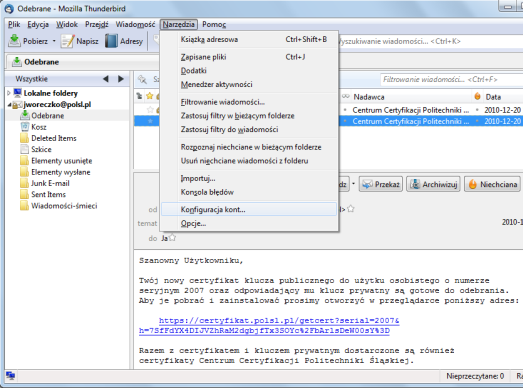
Task: Open the Elementy usunięte folder
Action: (x=61, y=161)
